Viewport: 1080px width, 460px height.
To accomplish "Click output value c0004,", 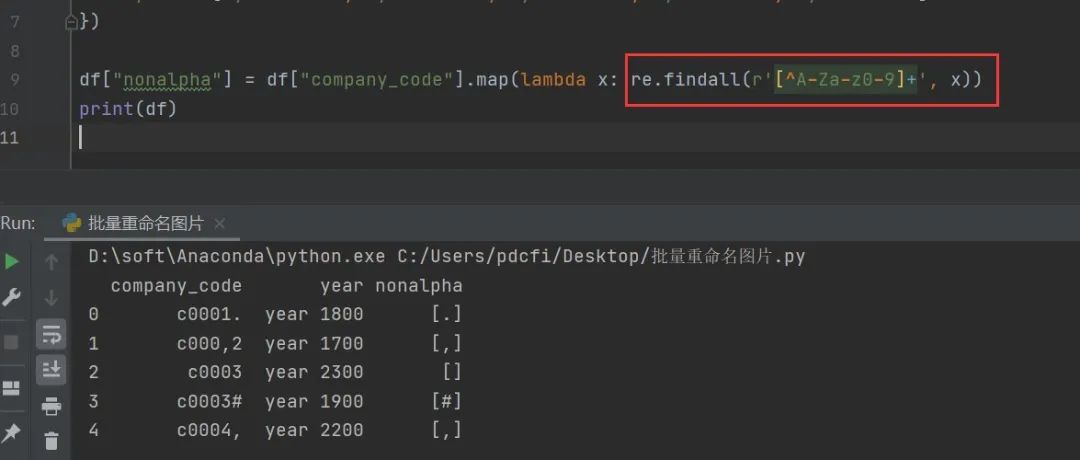I will [x=209, y=430].
